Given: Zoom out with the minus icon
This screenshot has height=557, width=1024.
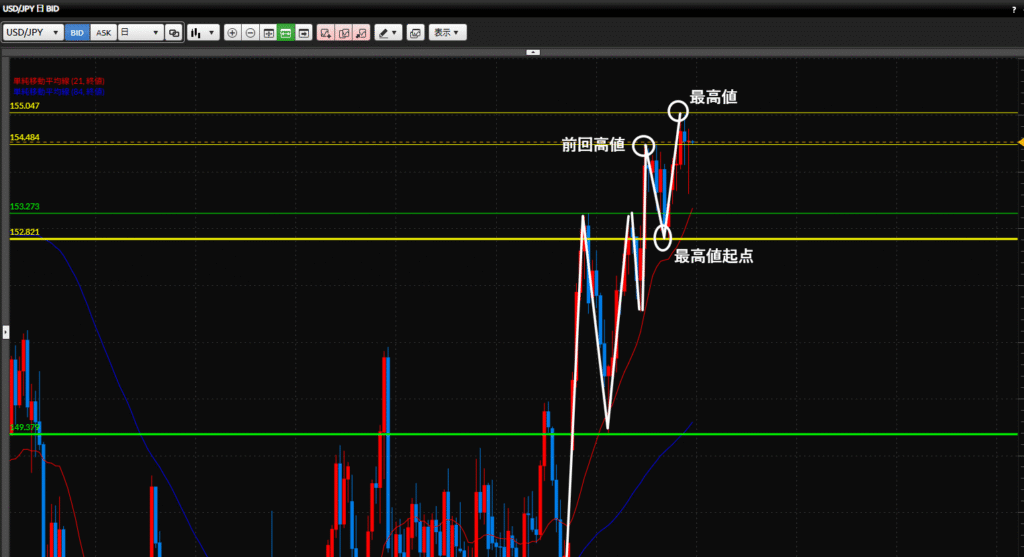Looking at the screenshot, I should (x=250, y=32).
